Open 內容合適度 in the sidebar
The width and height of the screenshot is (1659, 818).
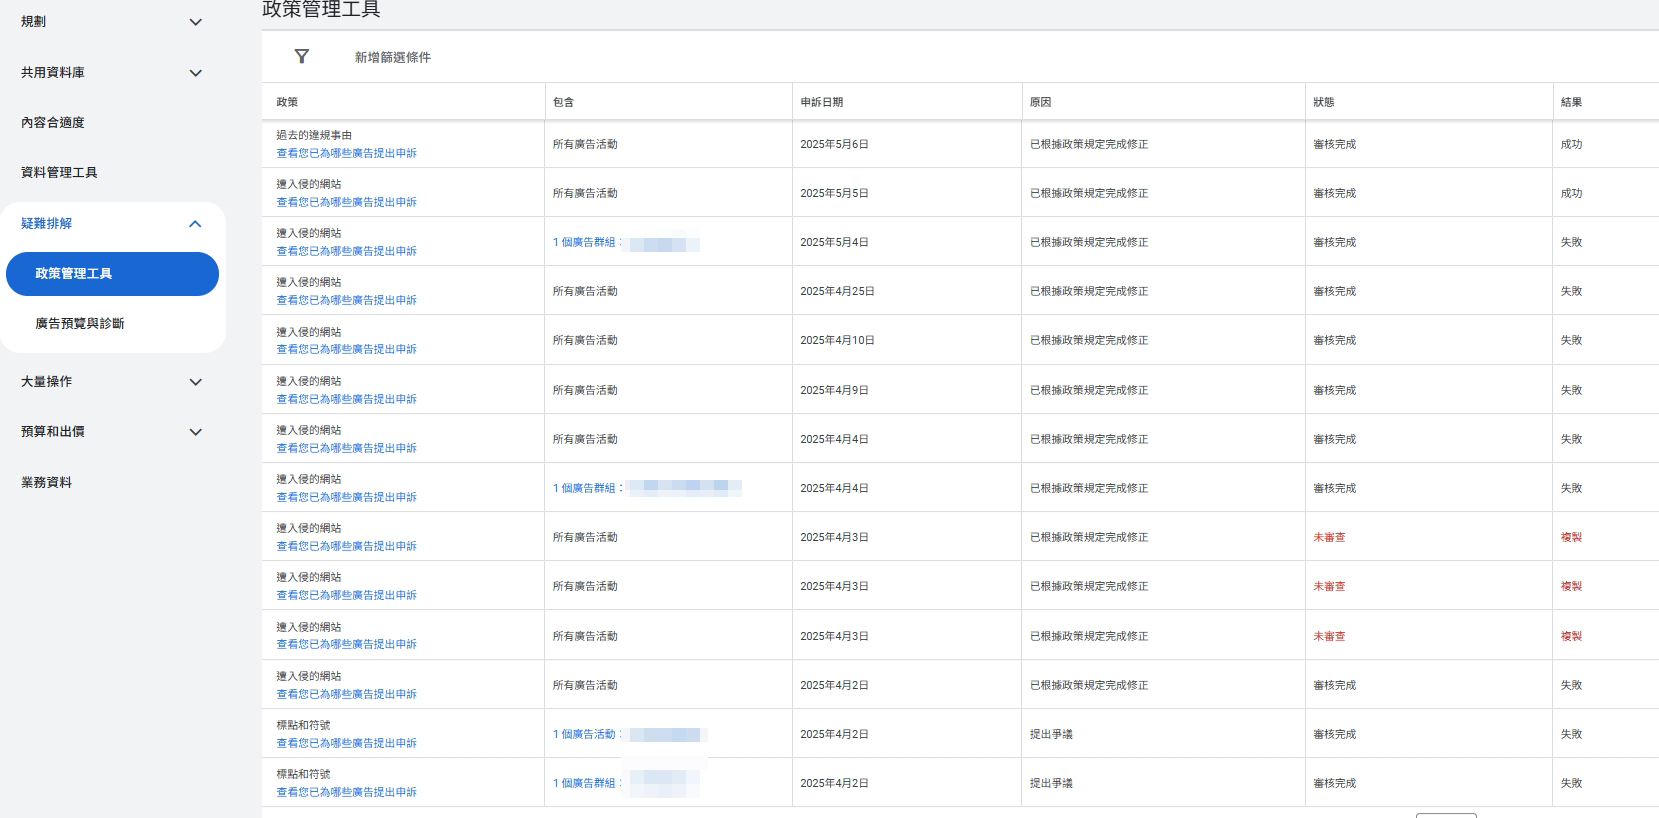(53, 123)
